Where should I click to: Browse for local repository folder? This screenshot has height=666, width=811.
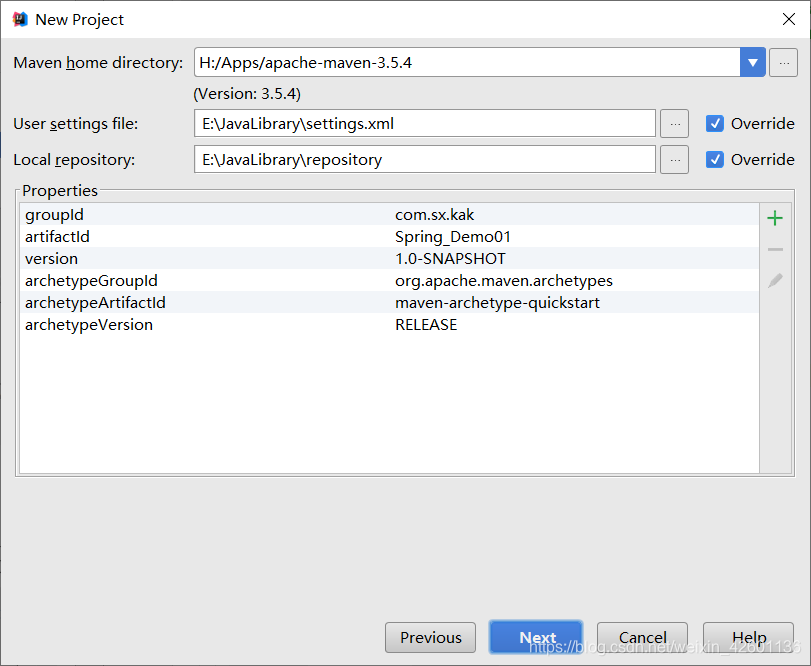pos(675,160)
